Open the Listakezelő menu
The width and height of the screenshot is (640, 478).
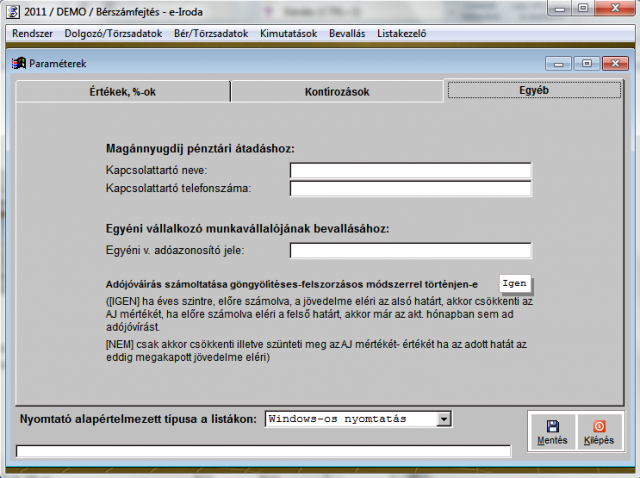pyautogui.click(x=402, y=33)
